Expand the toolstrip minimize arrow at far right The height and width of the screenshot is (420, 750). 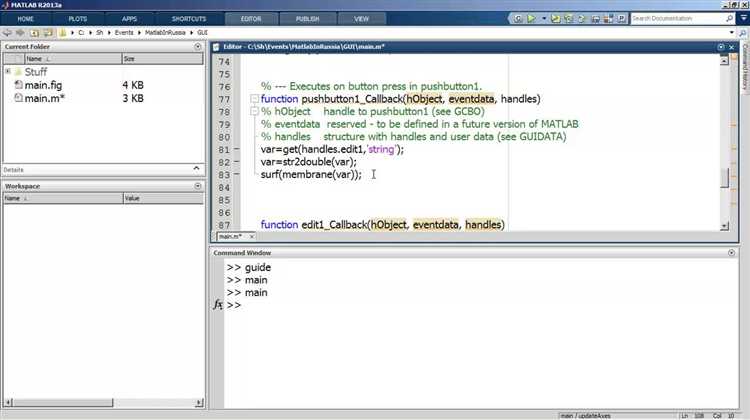point(743,18)
